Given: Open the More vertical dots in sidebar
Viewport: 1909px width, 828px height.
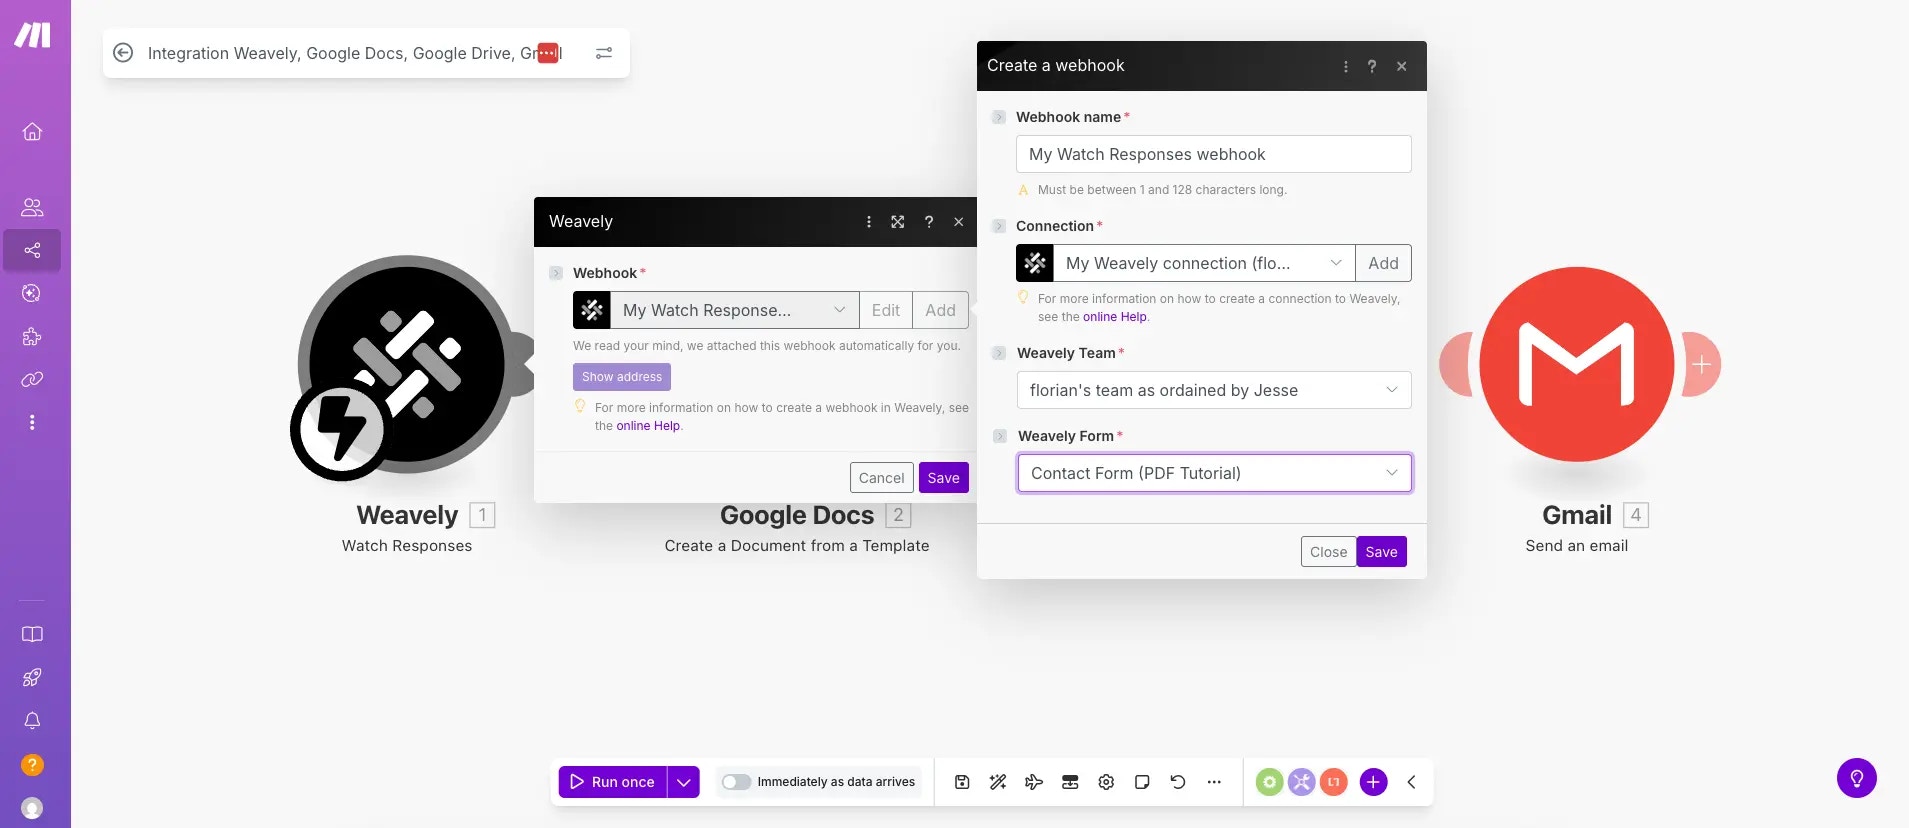Looking at the screenshot, I should pos(32,422).
